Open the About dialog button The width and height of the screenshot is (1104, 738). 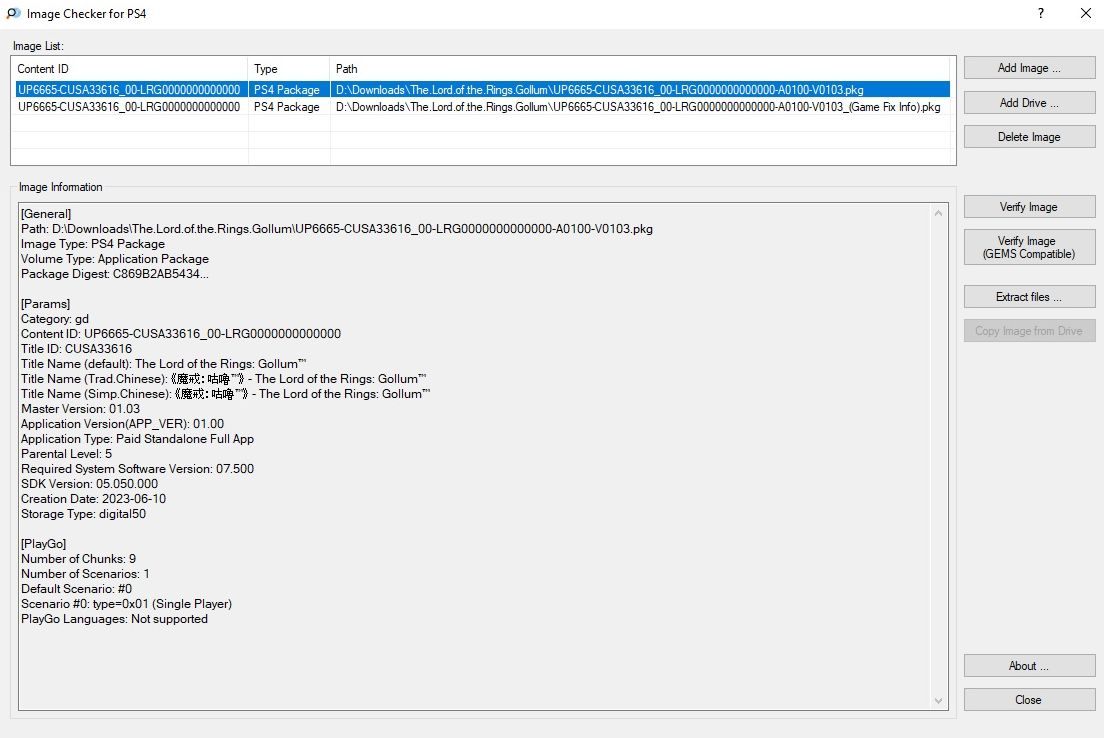pos(1029,666)
